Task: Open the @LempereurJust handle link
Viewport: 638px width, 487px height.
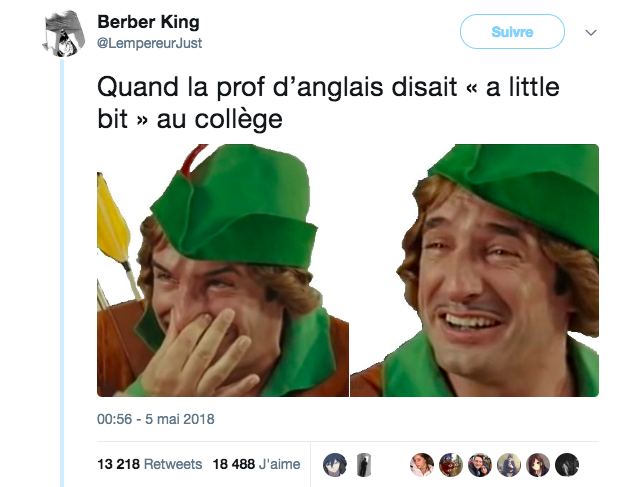Action: 149,43
